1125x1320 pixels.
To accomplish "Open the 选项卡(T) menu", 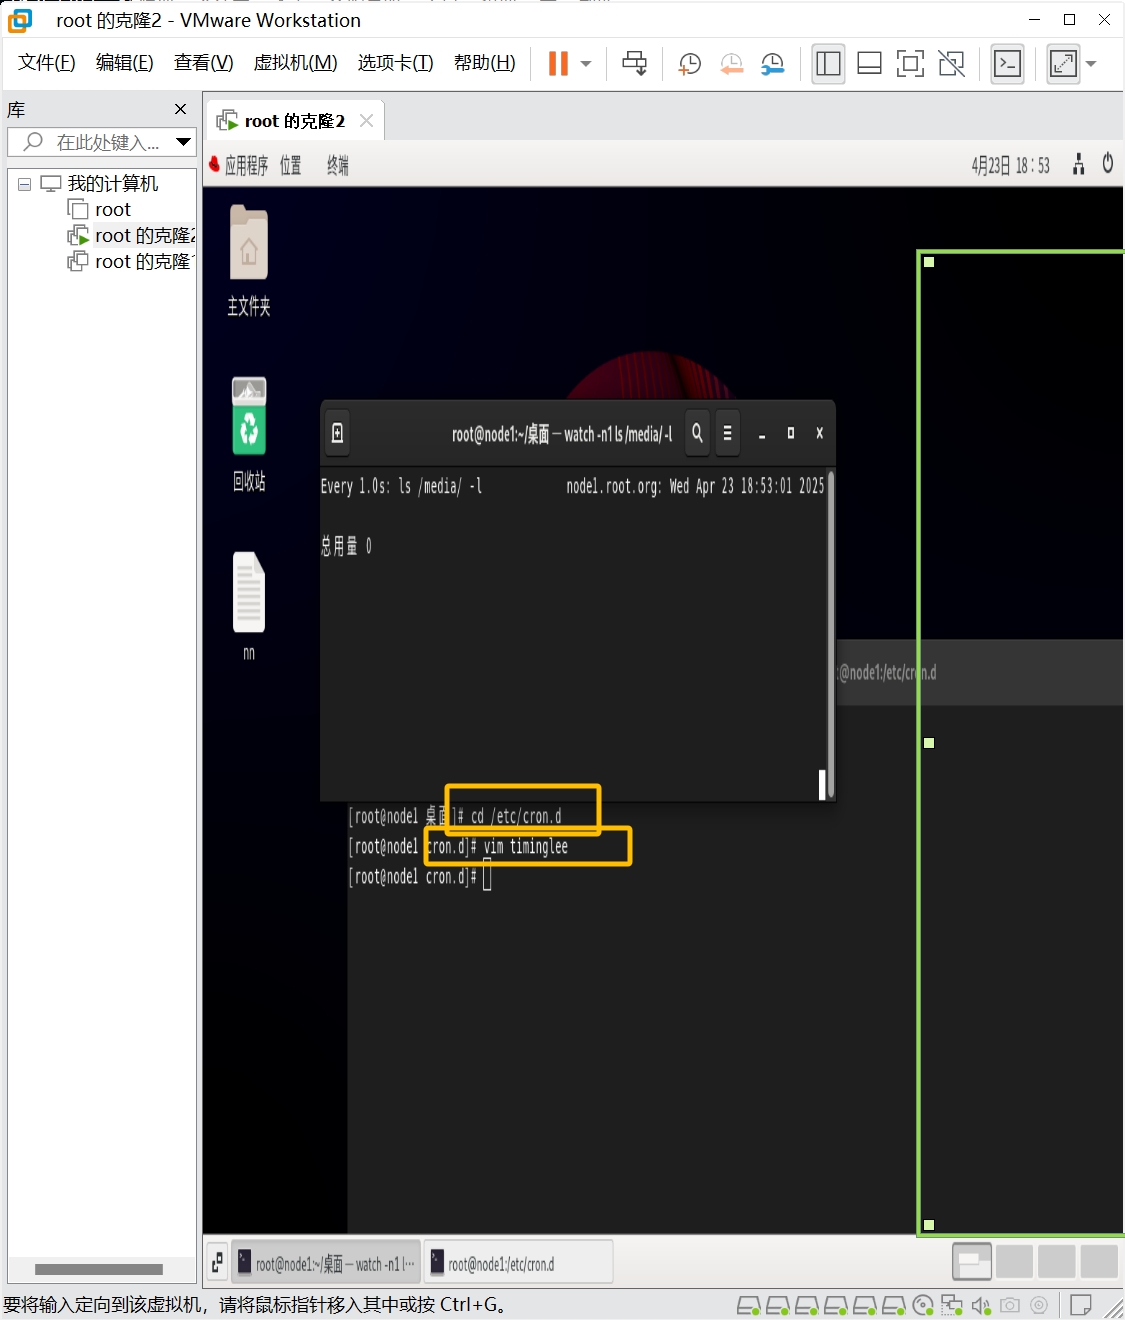I will (396, 63).
